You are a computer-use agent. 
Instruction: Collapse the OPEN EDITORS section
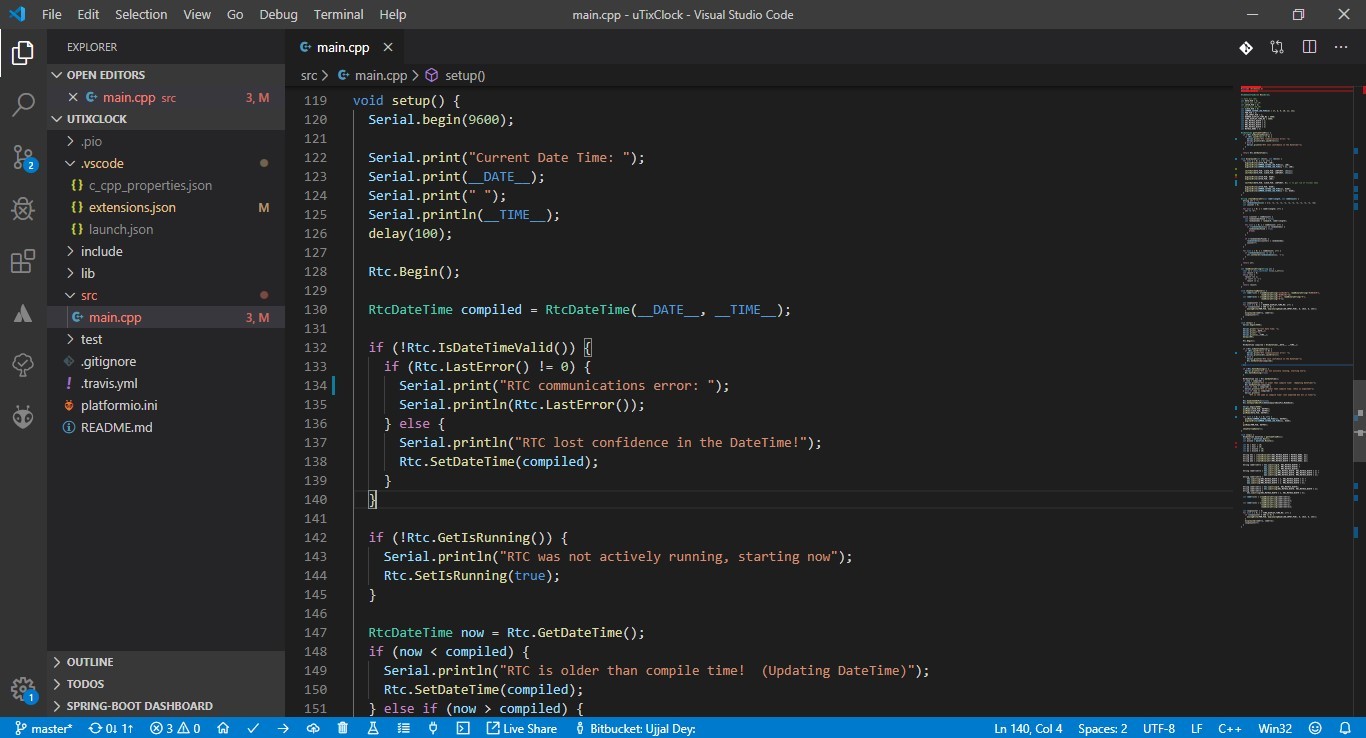click(105, 75)
